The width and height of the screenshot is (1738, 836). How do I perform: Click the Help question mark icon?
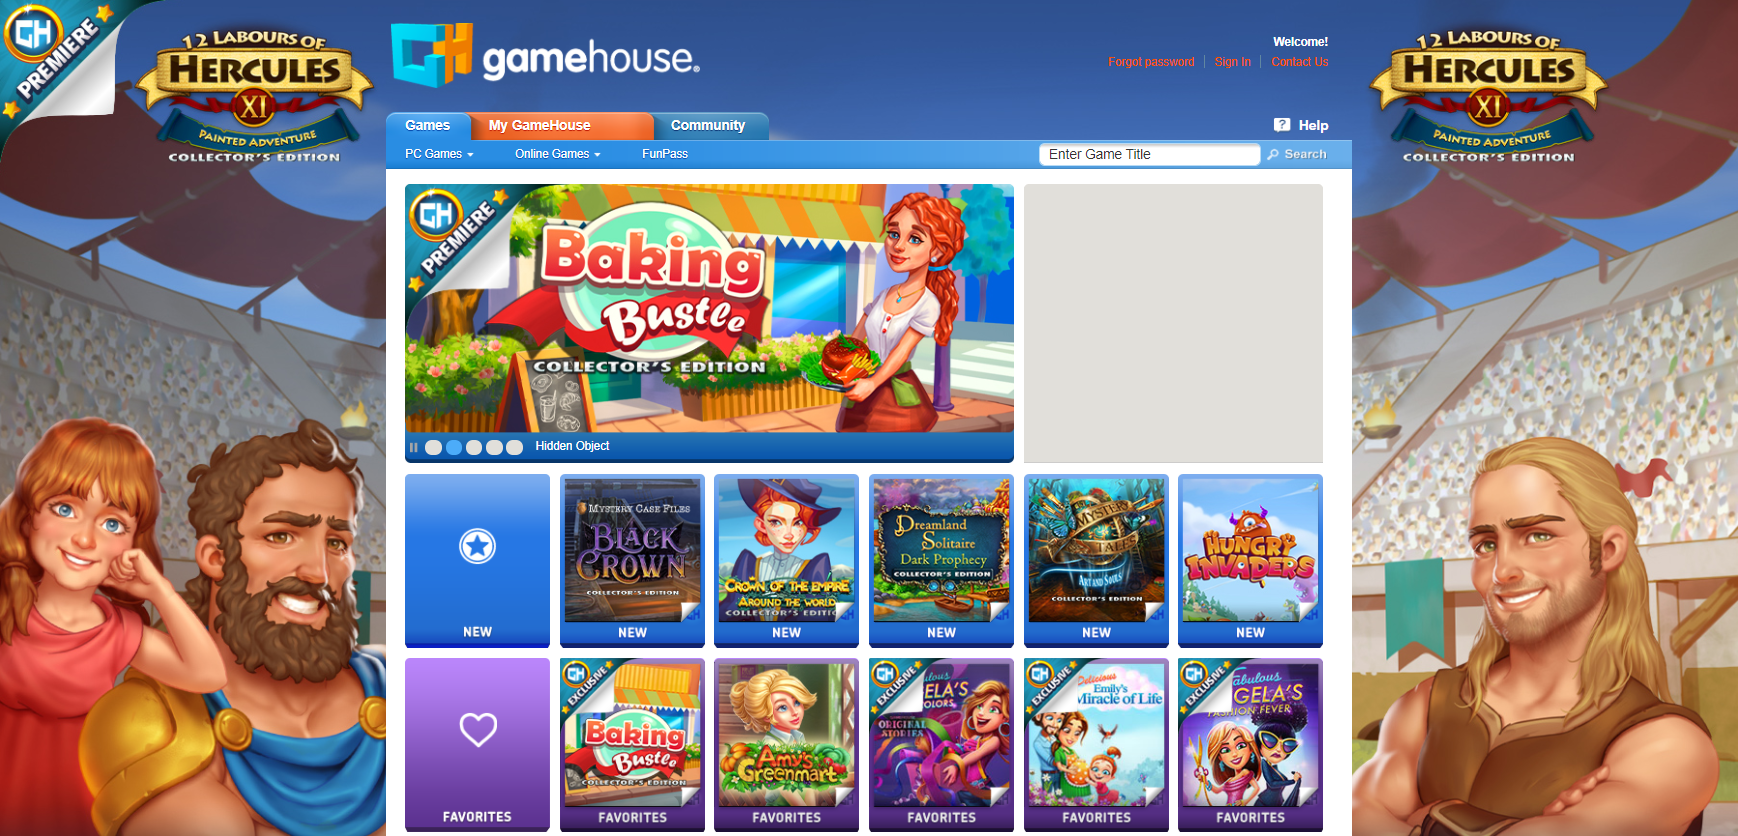[x=1282, y=125]
